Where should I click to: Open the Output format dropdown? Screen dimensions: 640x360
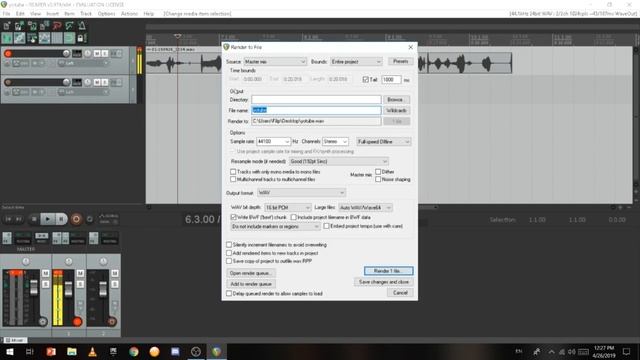tap(301, 193)
